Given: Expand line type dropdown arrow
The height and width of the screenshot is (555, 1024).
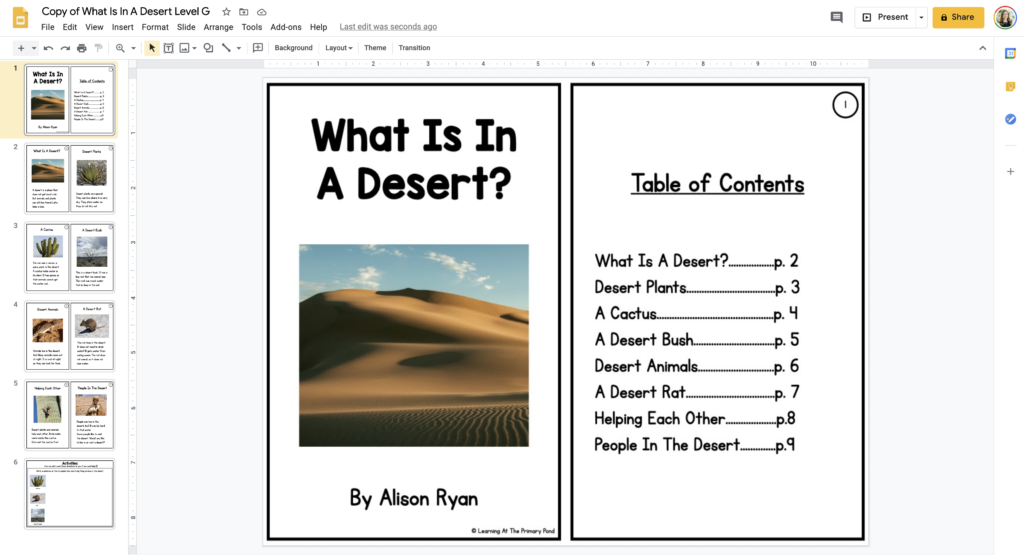Looking at the screenshot, I should [238, 48].
